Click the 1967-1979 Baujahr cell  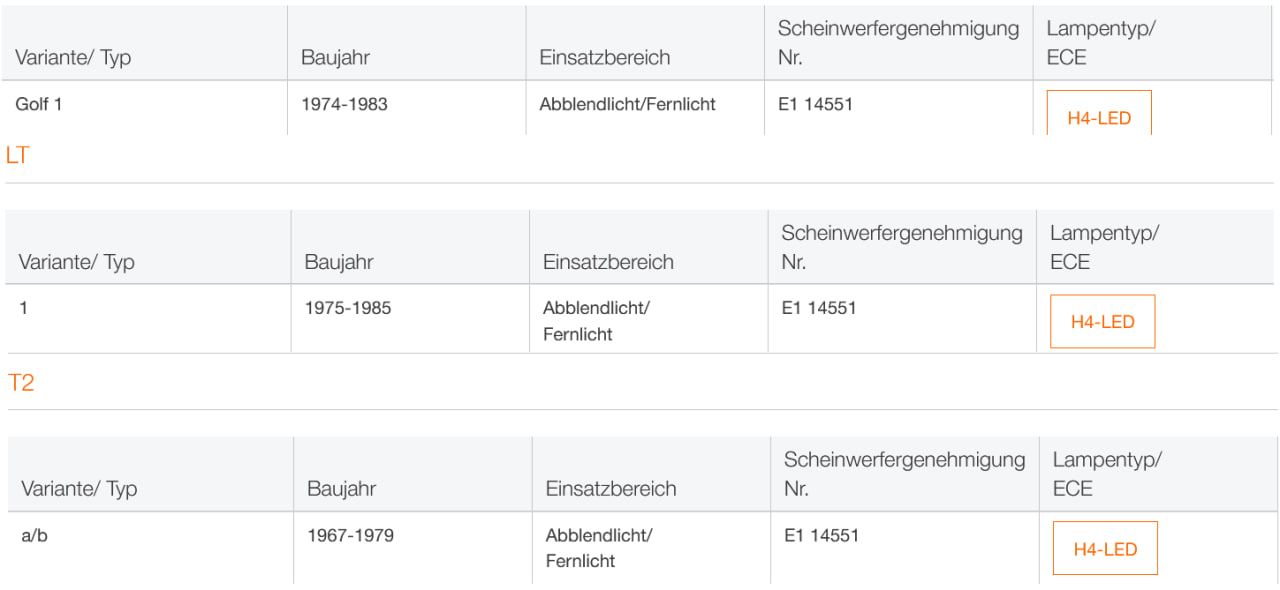350,536
